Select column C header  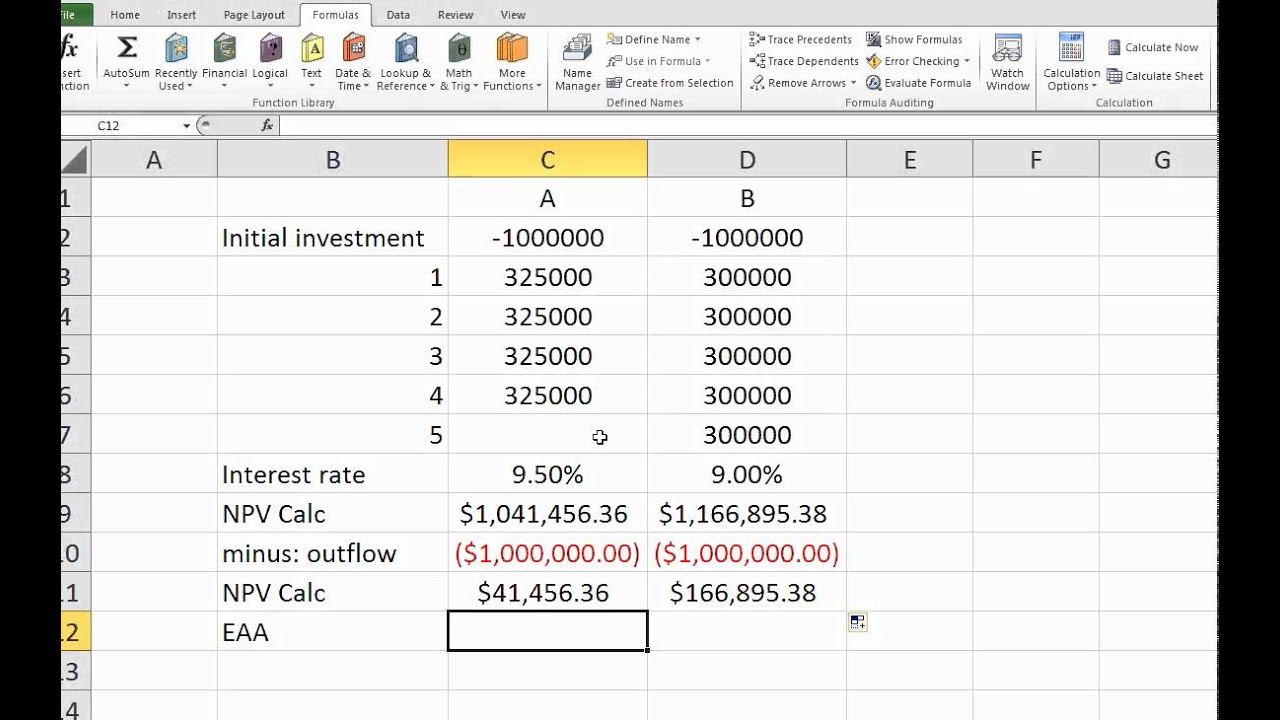pos(547,160)
